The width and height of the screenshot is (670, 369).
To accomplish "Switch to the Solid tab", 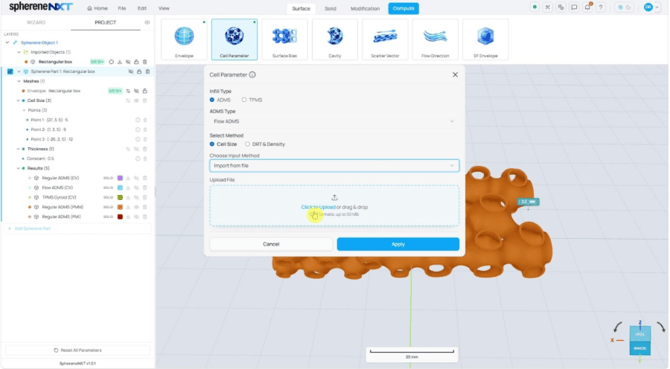I will click(330, 9).
